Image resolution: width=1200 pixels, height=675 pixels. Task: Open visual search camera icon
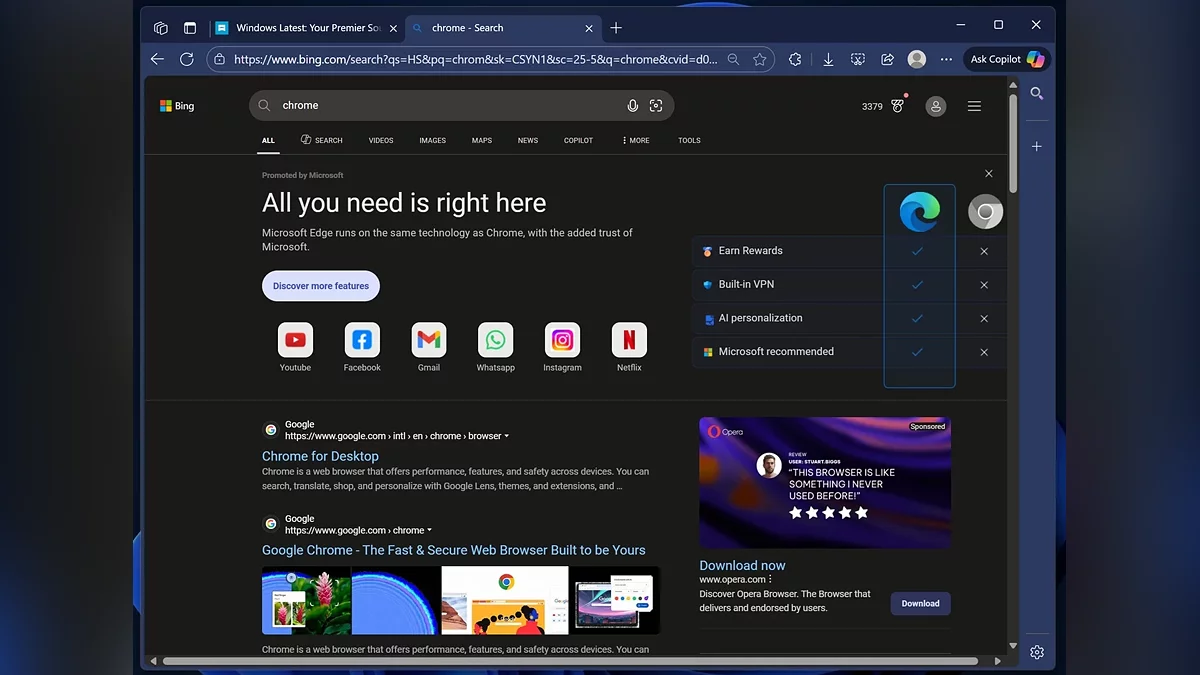click(x=656, y=106)
